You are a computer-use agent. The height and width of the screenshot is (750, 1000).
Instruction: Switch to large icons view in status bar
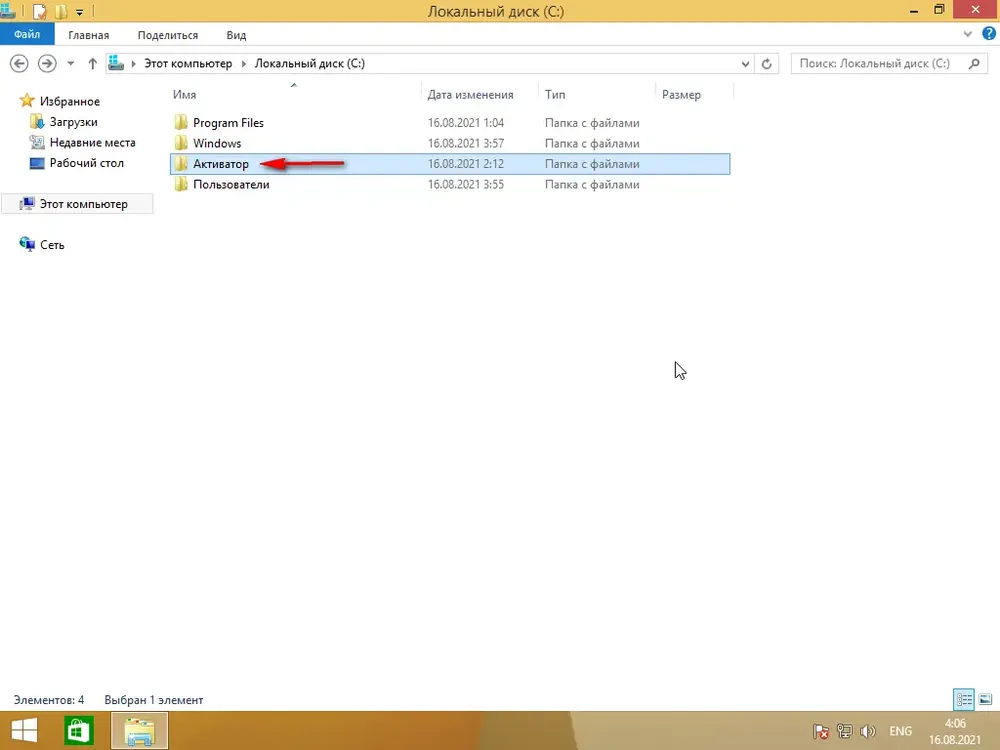pyautogui.click(x=985, y=700)
